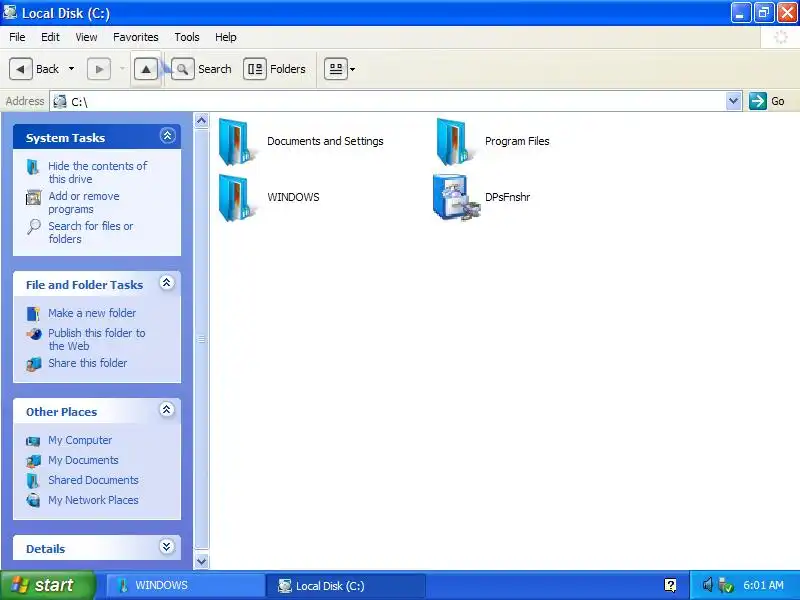This screenshot has width=800, height=600.
Task: Open the File menu
Action: coord(17,37)
